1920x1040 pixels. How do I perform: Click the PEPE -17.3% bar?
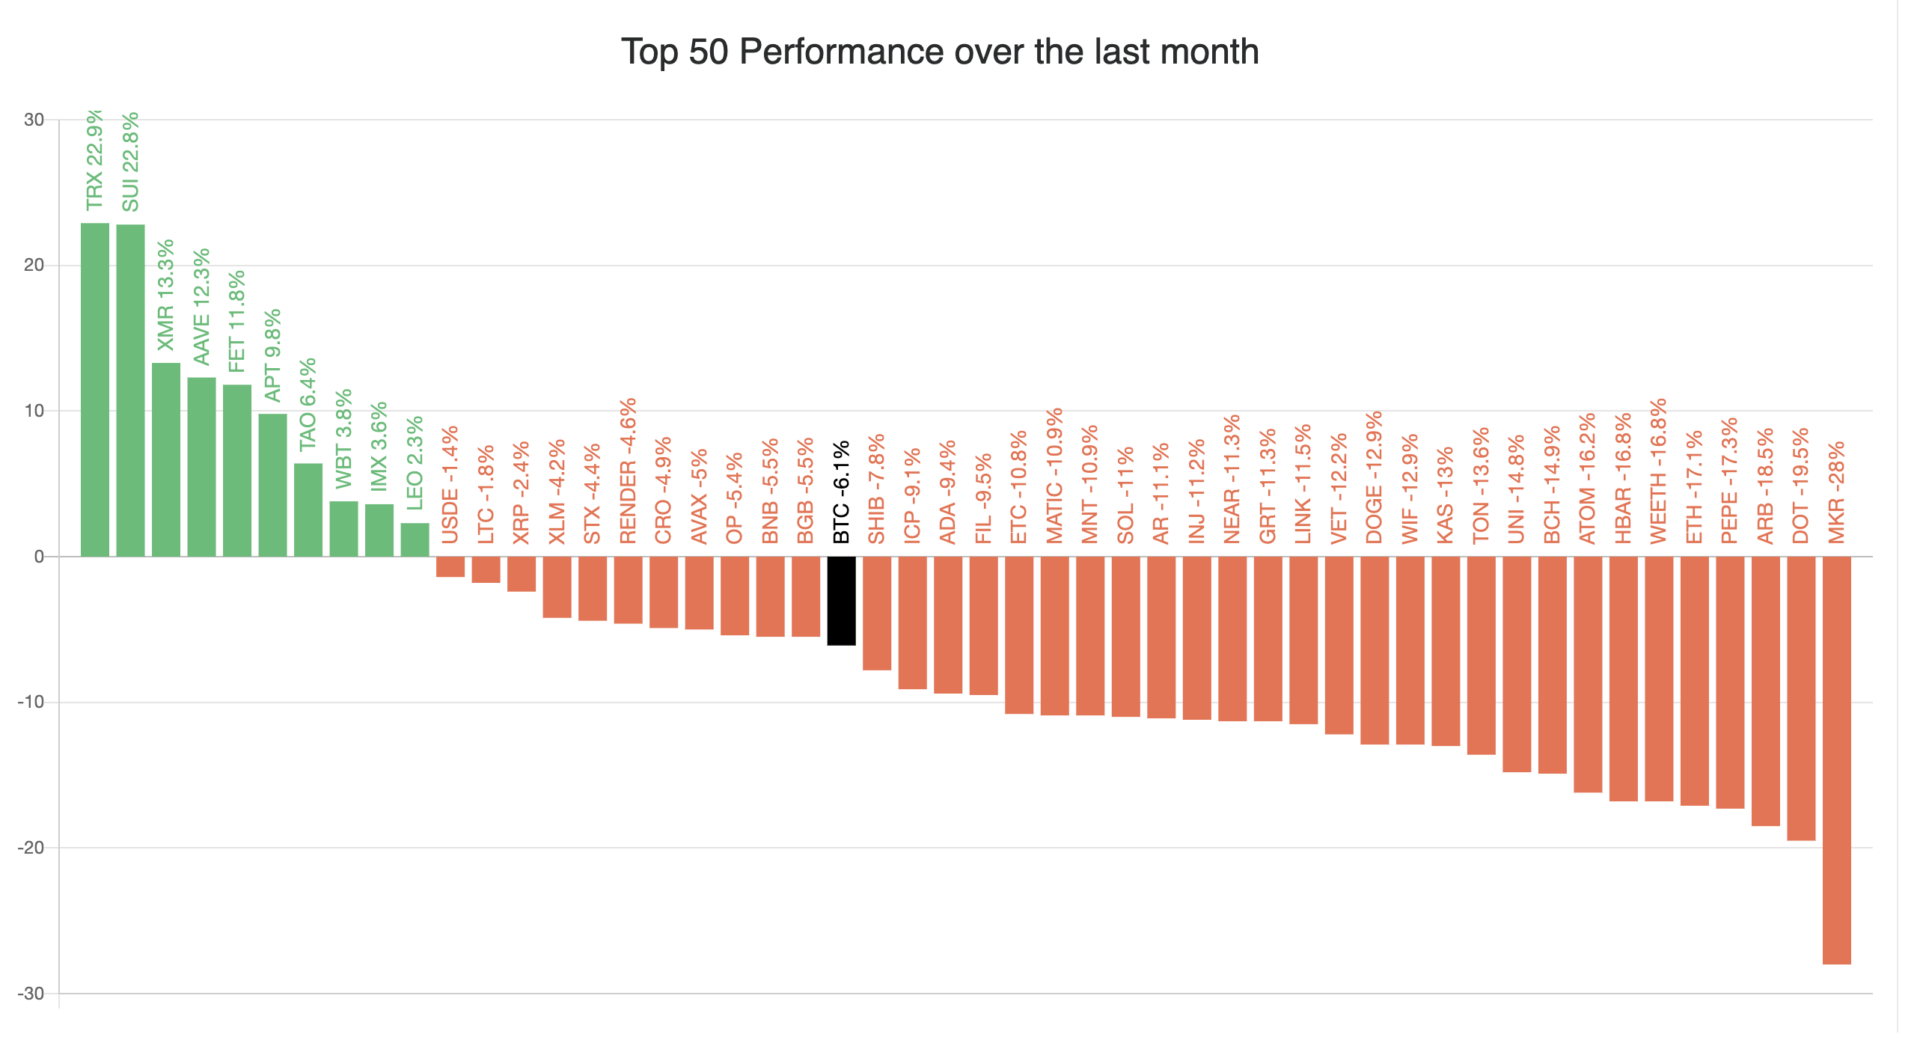pyautogui.click(x=1730, y=682)
